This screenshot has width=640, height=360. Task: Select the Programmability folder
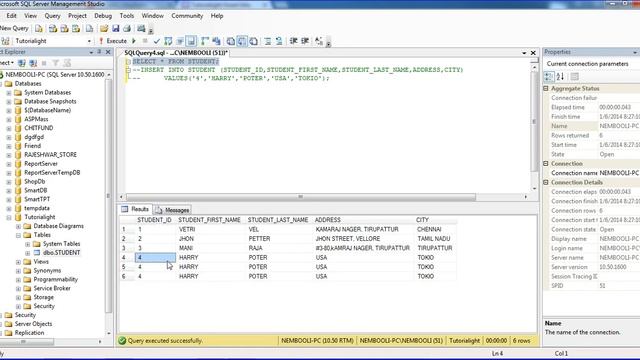[56, 280]
